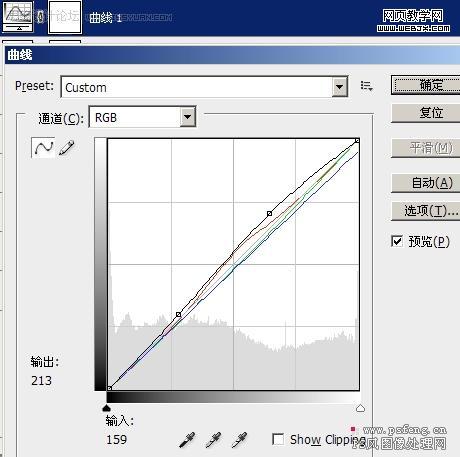This screenshot has height=457, width=460.
Task: Pick the black point eyedropper
Action: click(x=187, y=440)
